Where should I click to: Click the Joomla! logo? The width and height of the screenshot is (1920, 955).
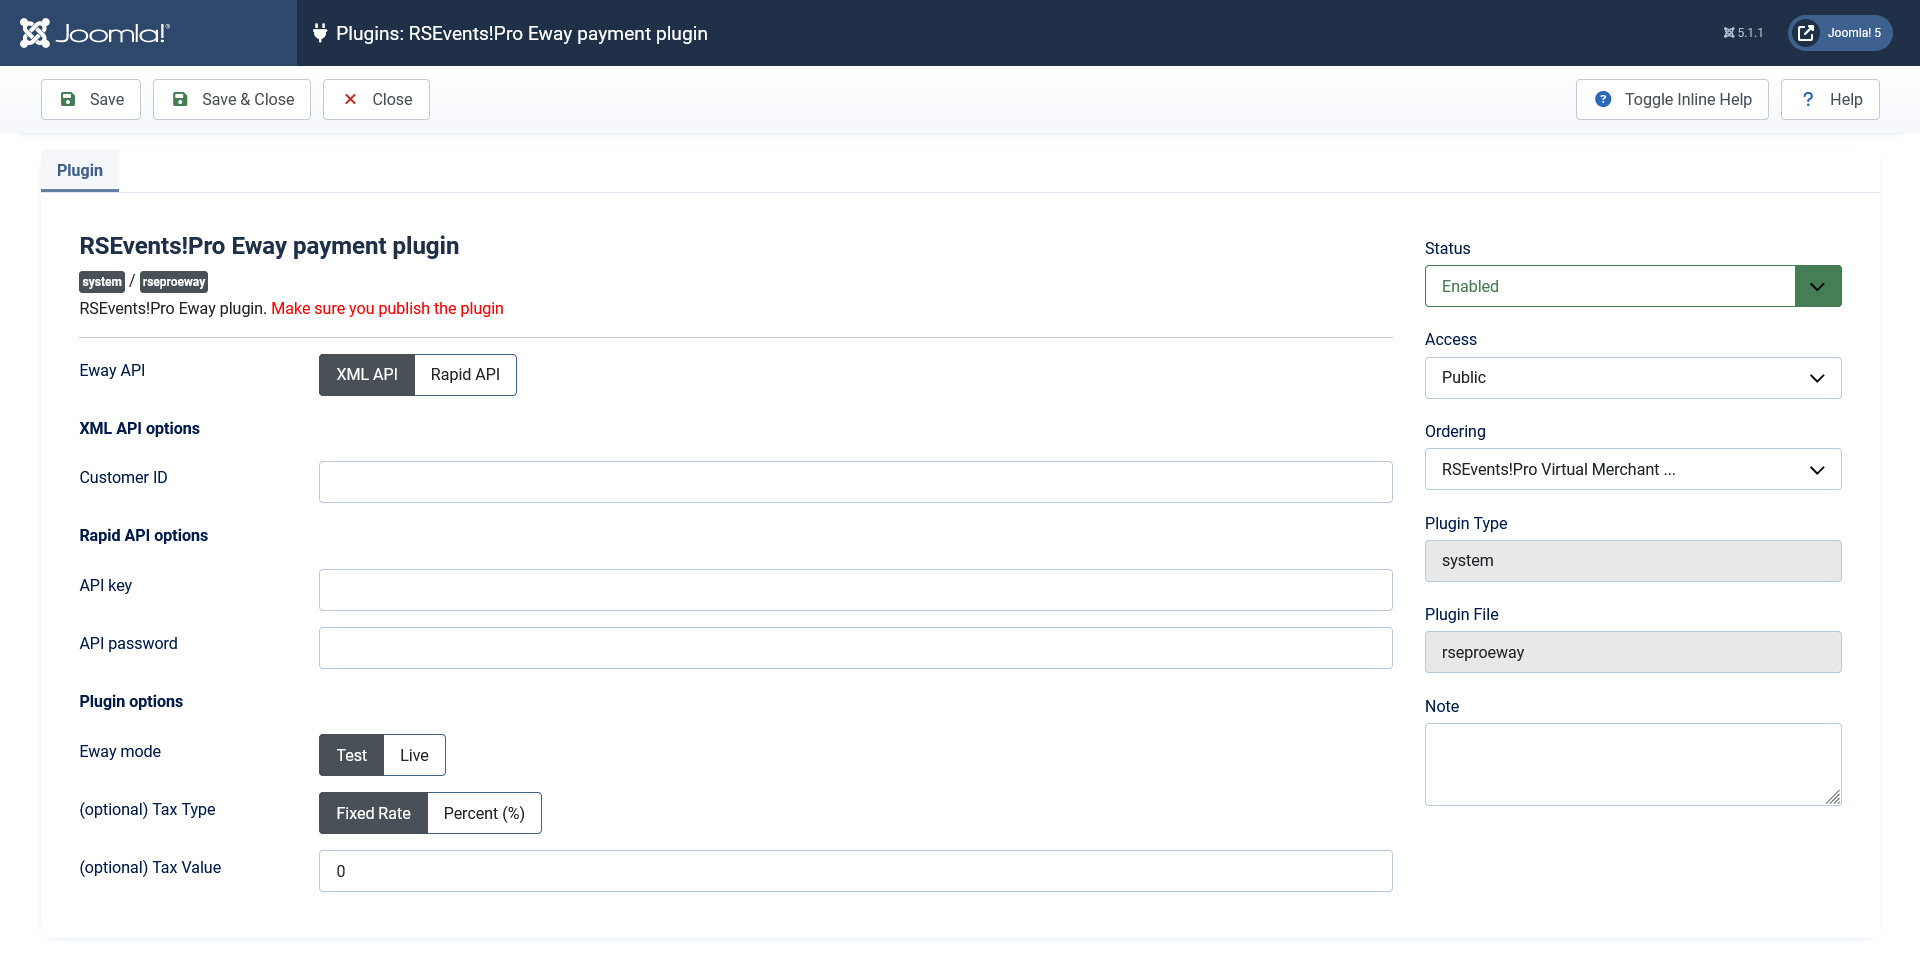[x=95, y=33]
